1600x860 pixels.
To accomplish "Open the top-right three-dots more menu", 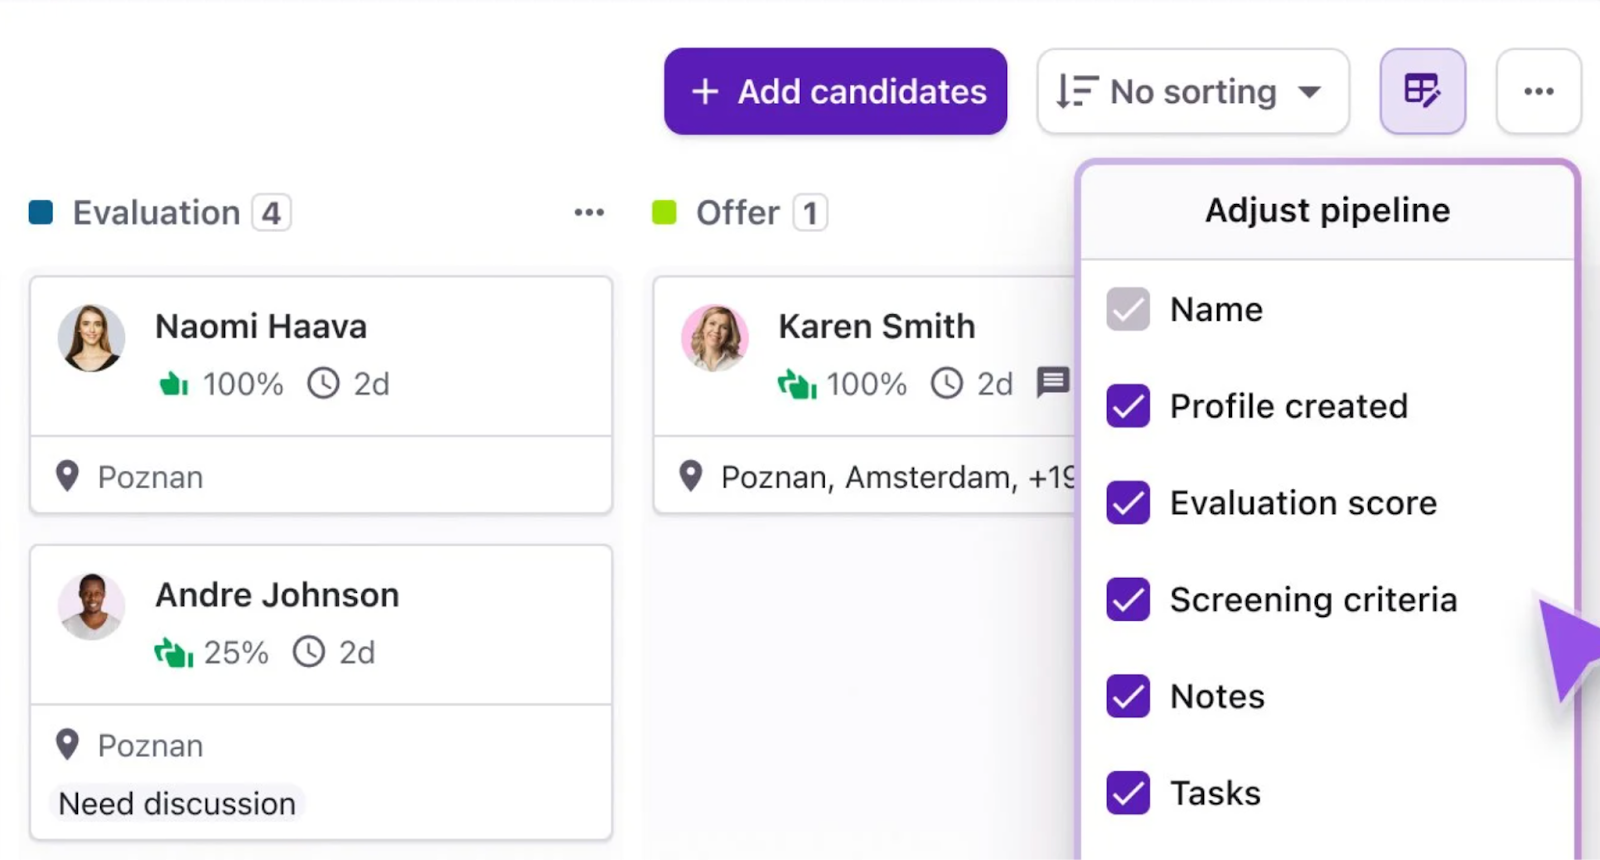I will (1538, 91).
